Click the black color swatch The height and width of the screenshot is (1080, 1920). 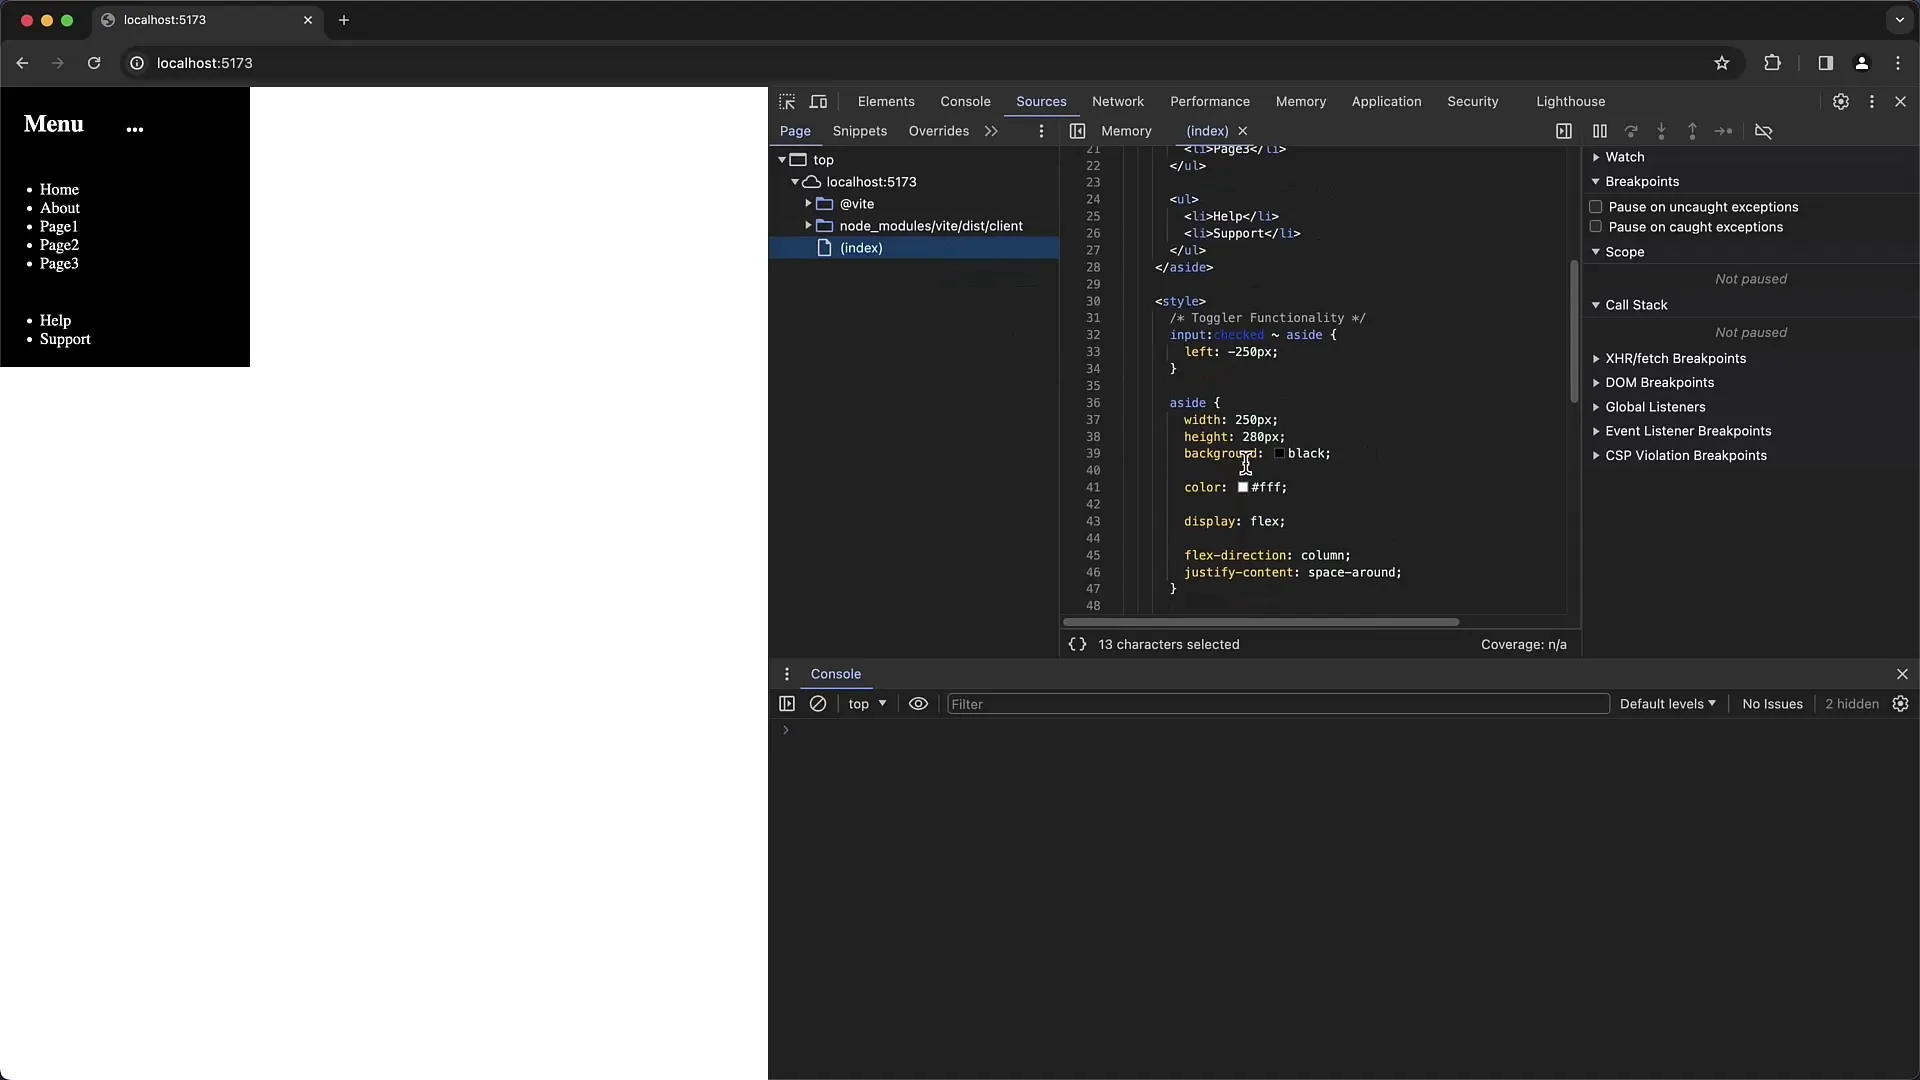[x=1280, y=454]
